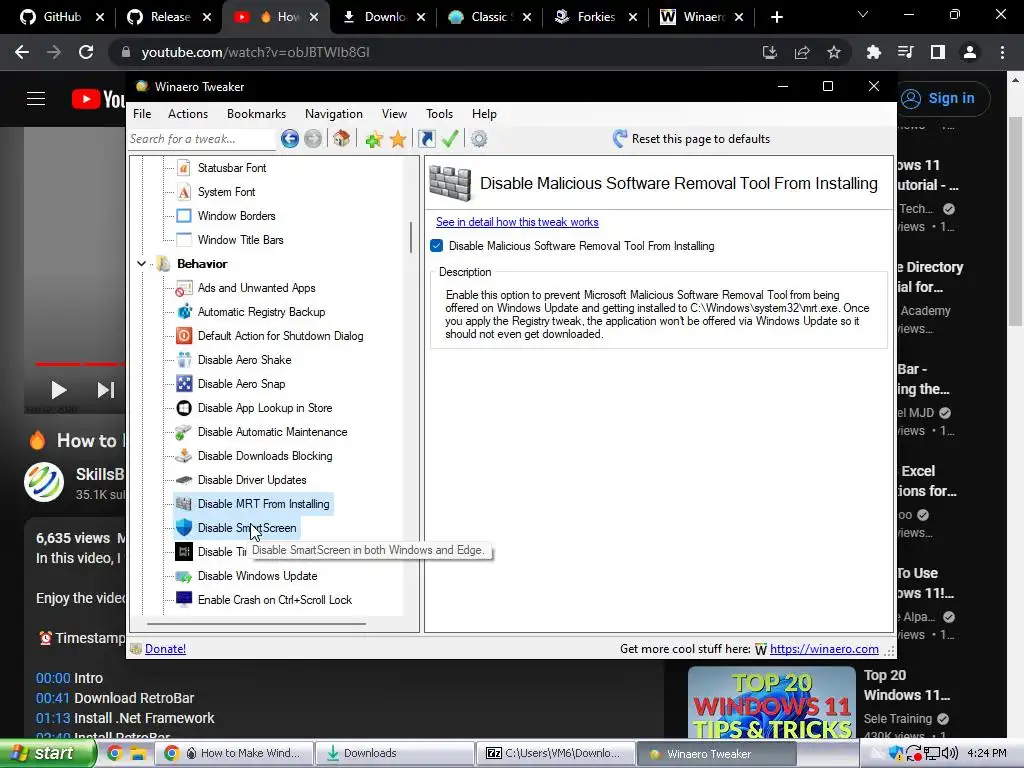Collapse the Behavior tree category
1024x768 pixels.
pyautogui.click(x=141, y=264)
